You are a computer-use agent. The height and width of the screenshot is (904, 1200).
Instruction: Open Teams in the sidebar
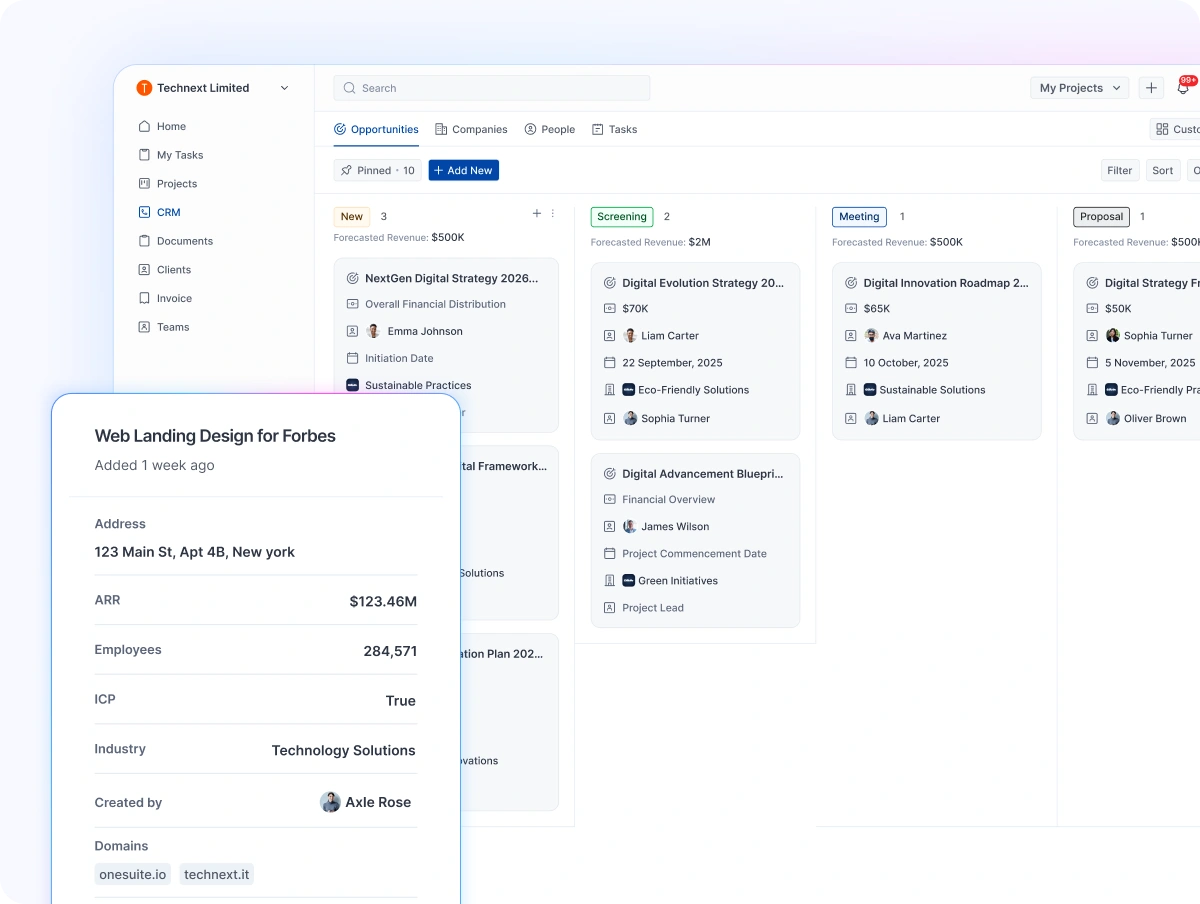pyautogui.click(x=164, y=327)
